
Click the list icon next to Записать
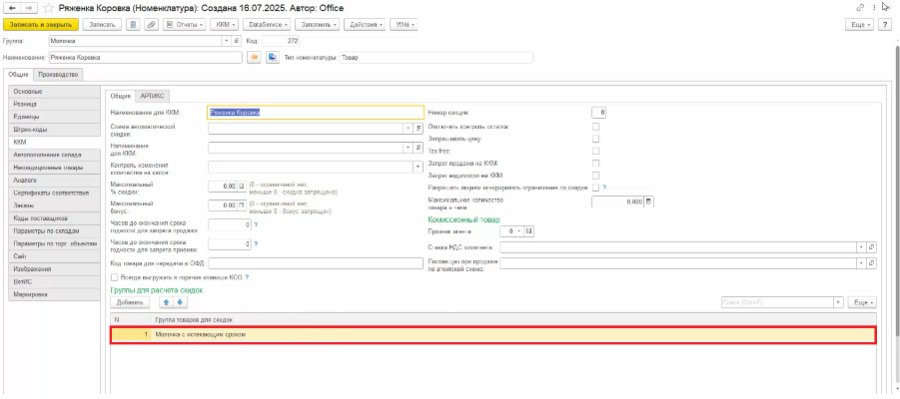pyautogui.click(x=133, y=25)
